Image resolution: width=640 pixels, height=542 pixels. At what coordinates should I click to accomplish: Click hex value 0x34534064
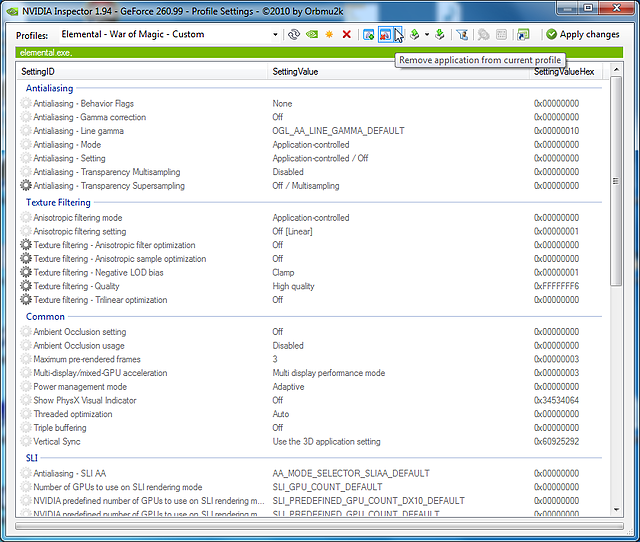[x=556, y=400]
